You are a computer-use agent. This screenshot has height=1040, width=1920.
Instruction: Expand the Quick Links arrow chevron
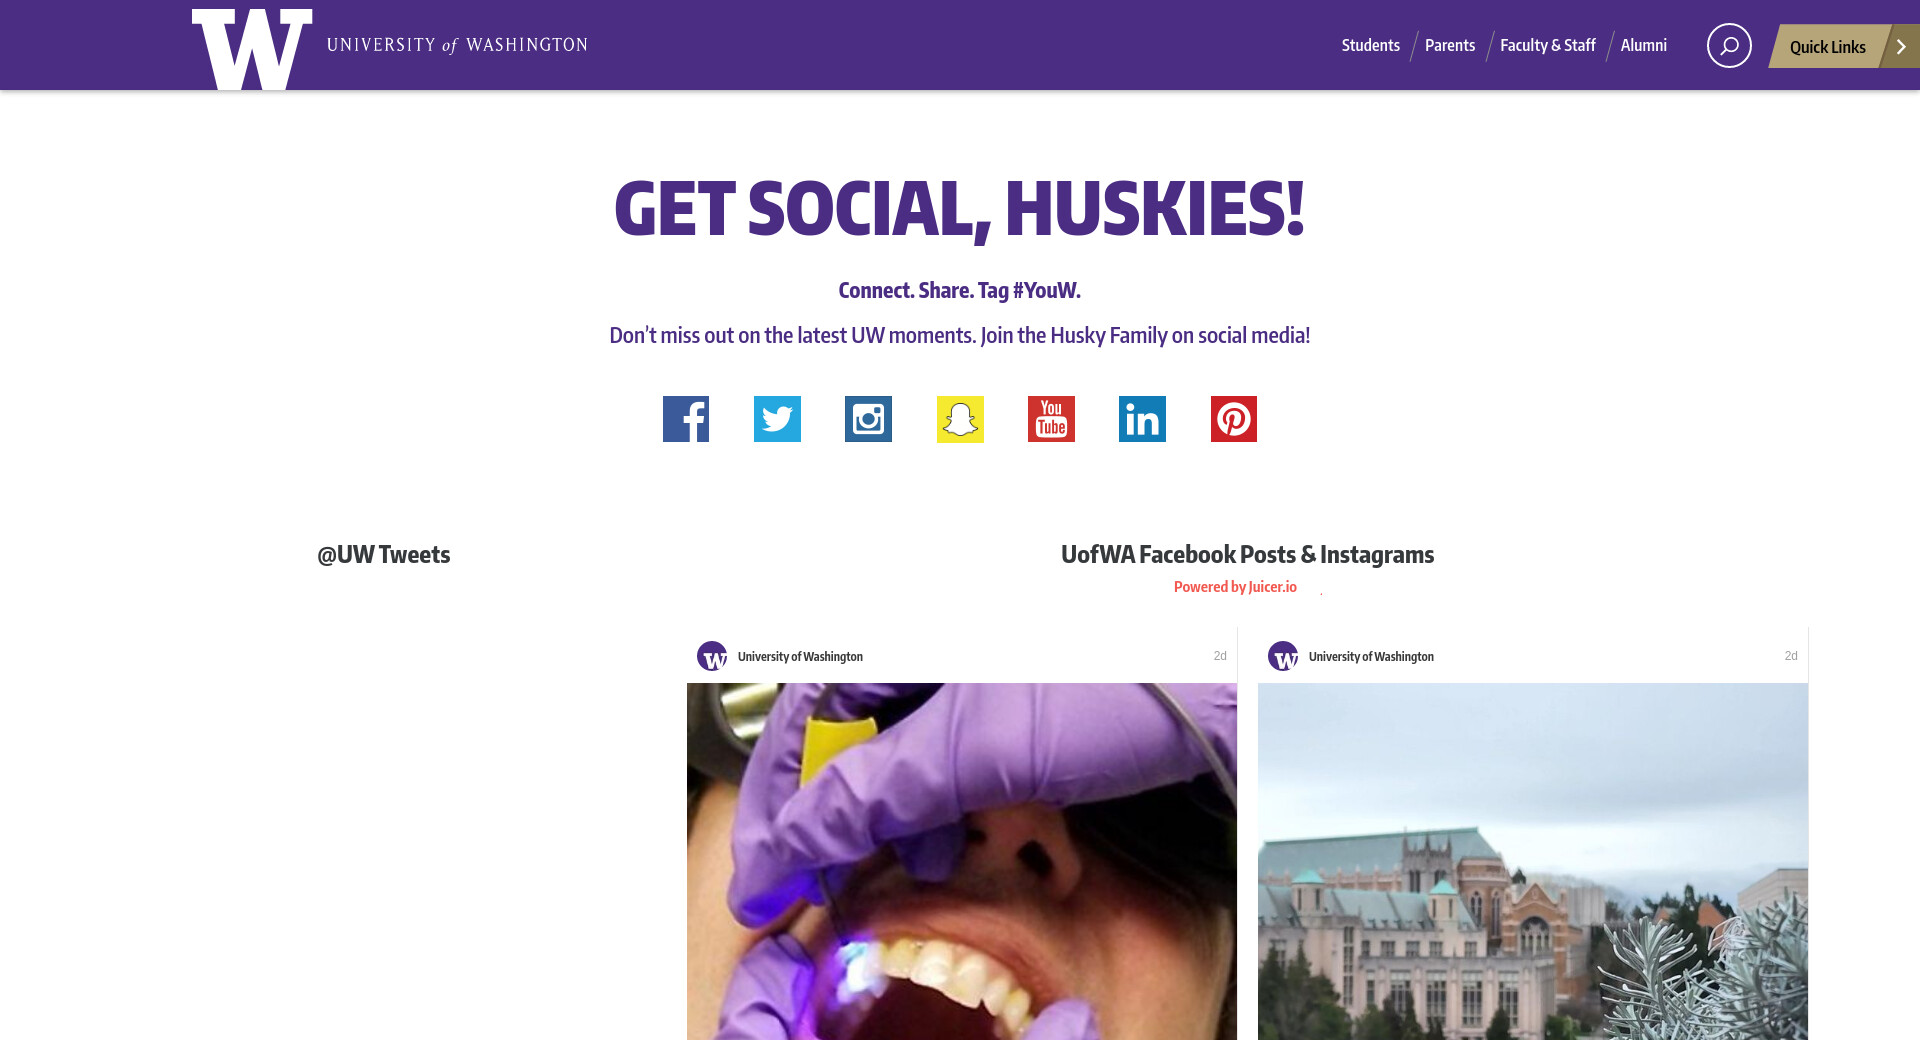(x=1902, y=46)
